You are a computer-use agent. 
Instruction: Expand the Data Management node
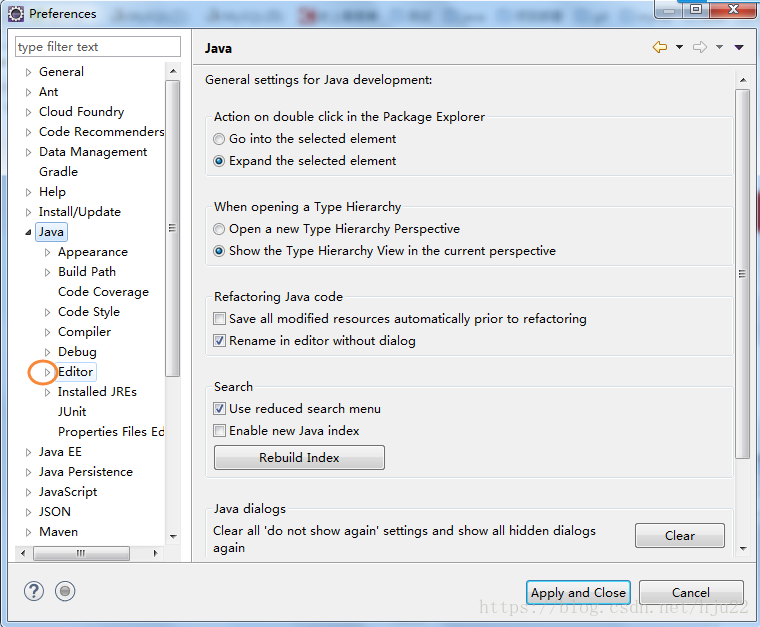click(28, 152)
